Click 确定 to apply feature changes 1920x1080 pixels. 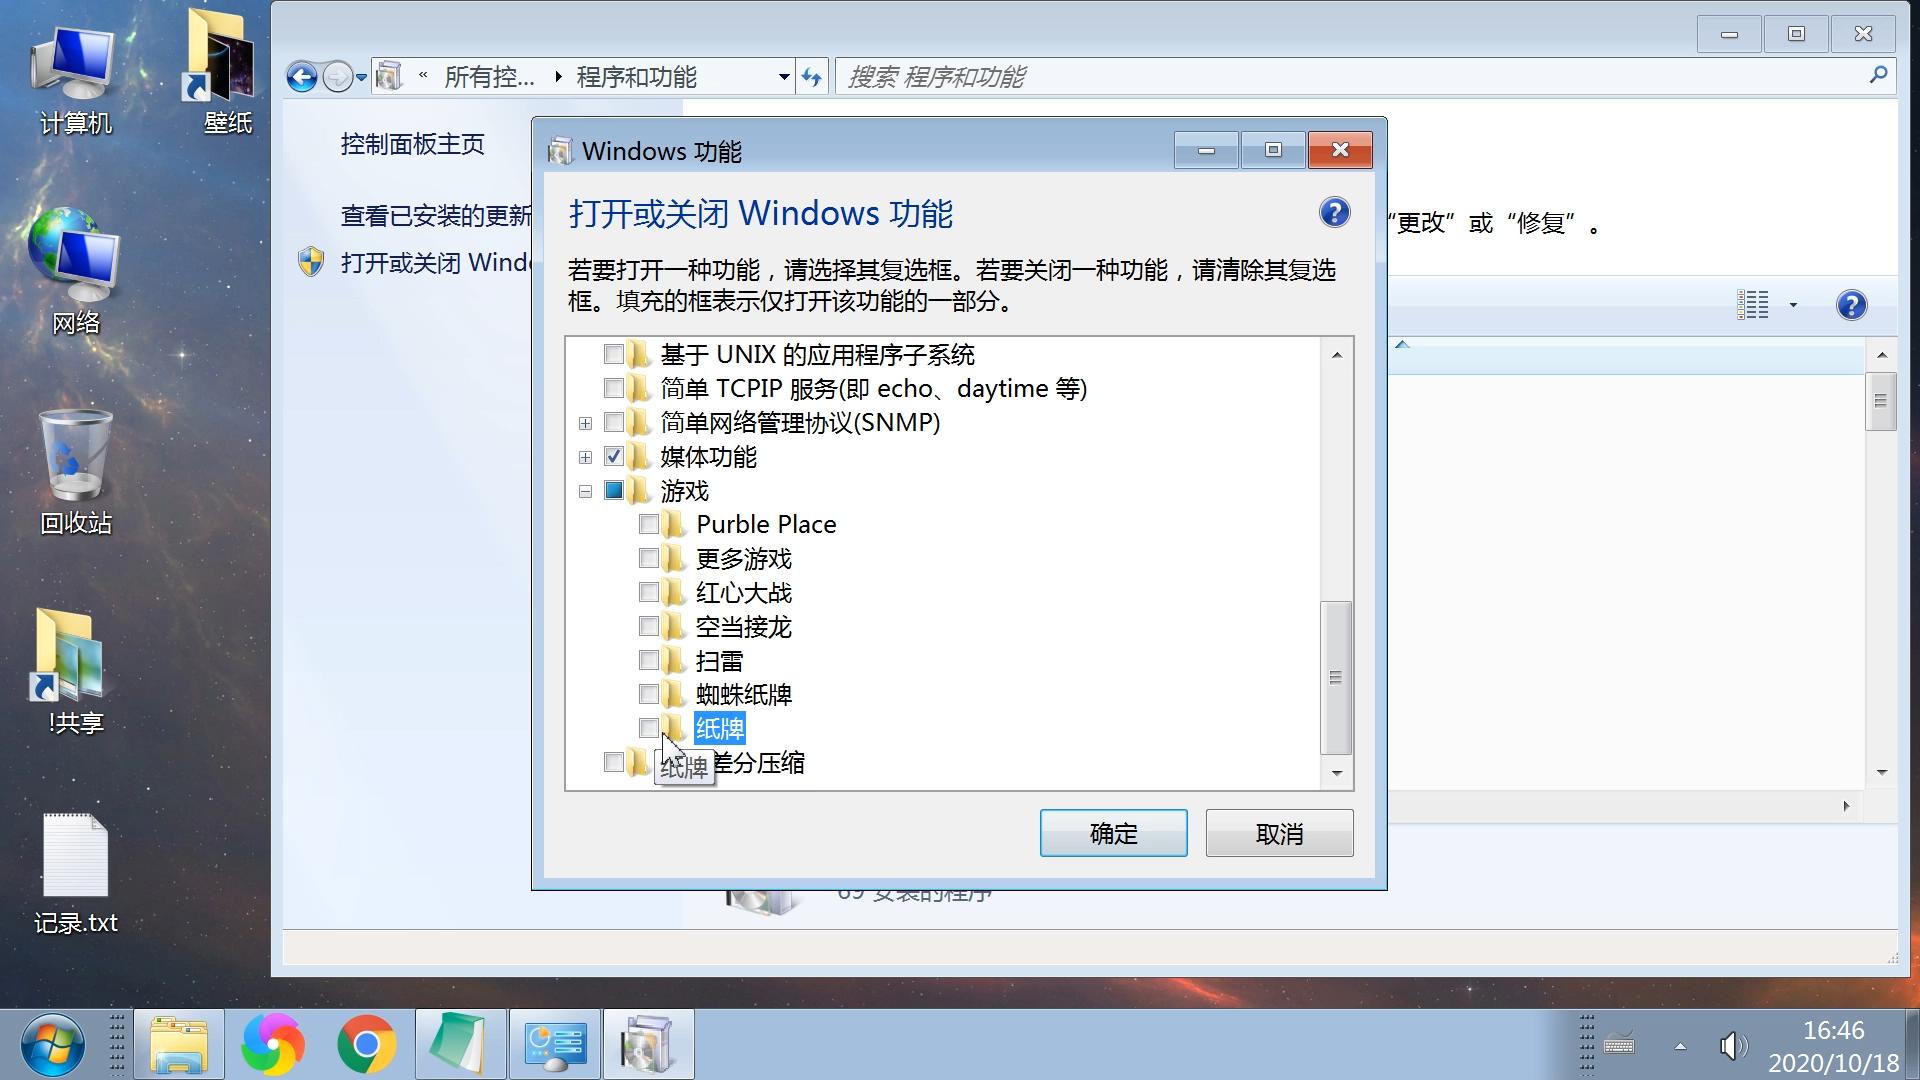pyautogui.click(x=1113, y=833)
